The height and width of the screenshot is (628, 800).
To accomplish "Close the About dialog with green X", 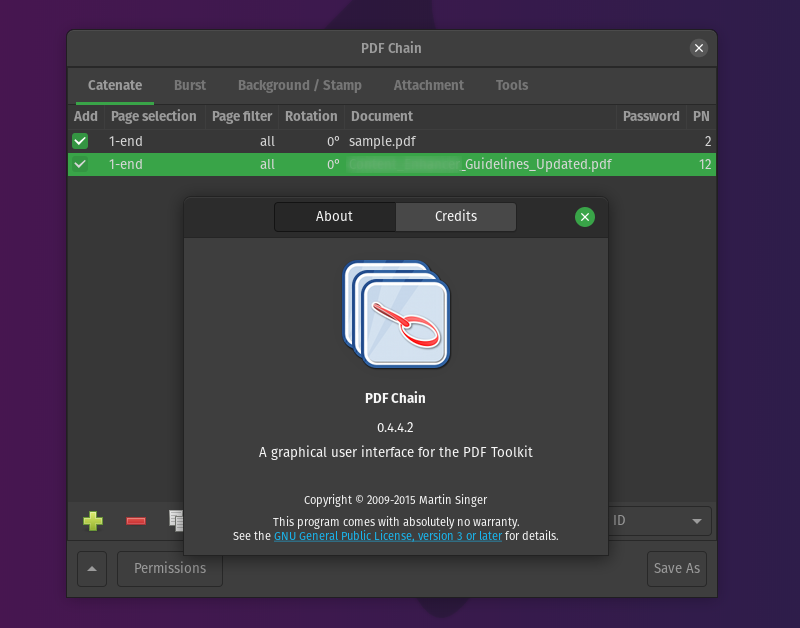I will pos(585,217).
